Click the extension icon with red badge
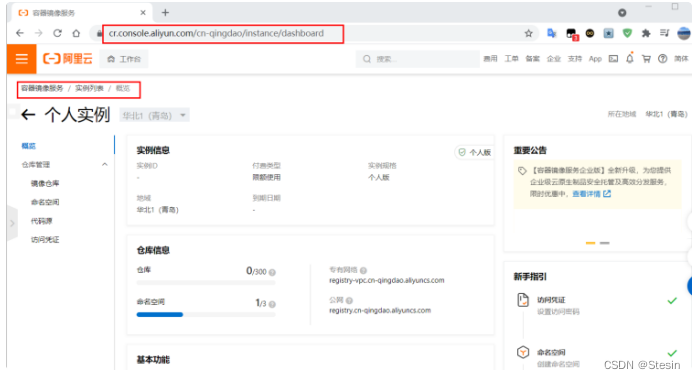This screenshot has width=695, height=379. pos(571,34)
